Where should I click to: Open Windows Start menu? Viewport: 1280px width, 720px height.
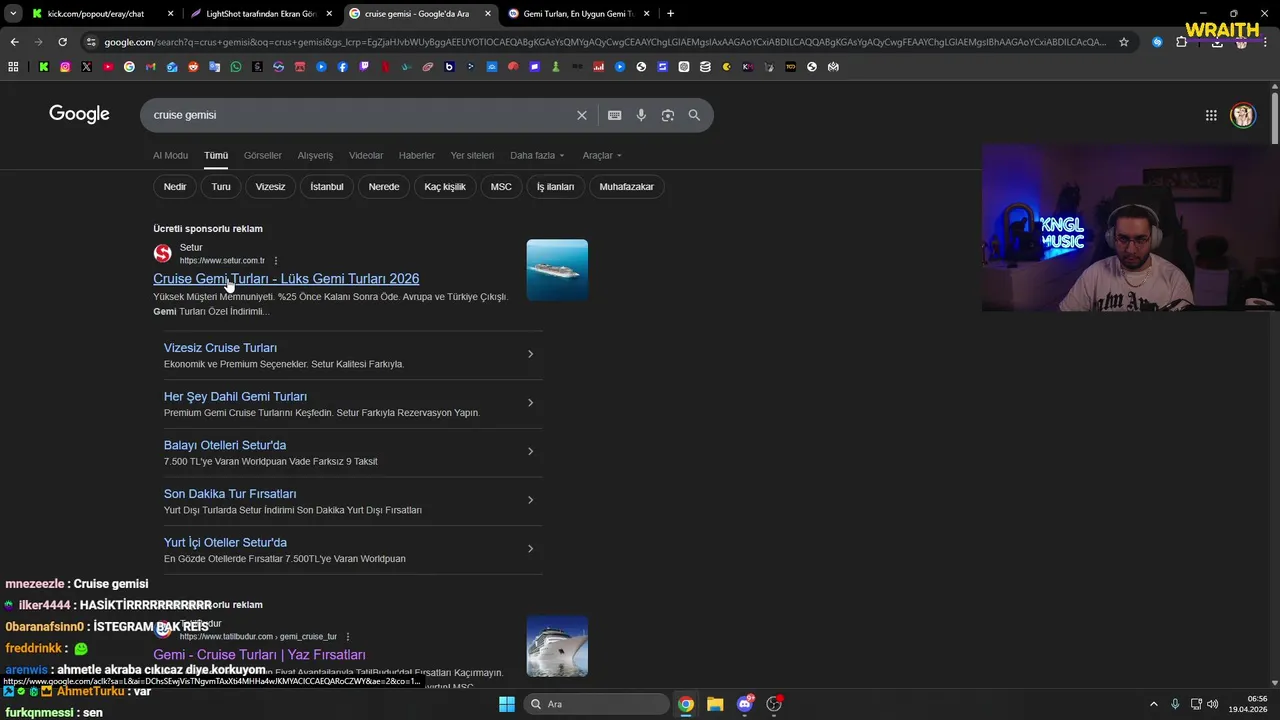pos(507,704)
